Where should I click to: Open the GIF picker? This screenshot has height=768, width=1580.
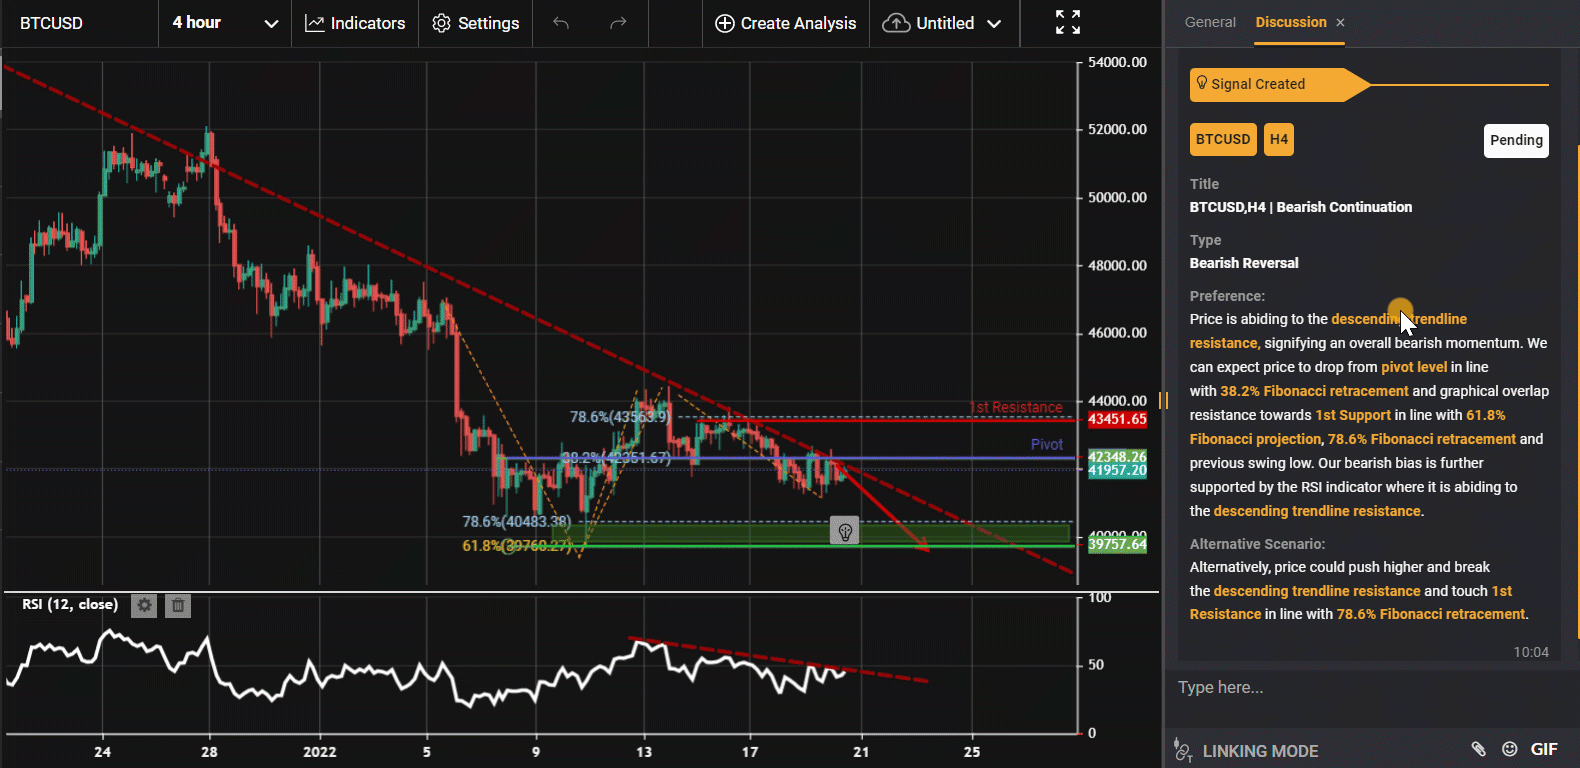pos(1544,749)
